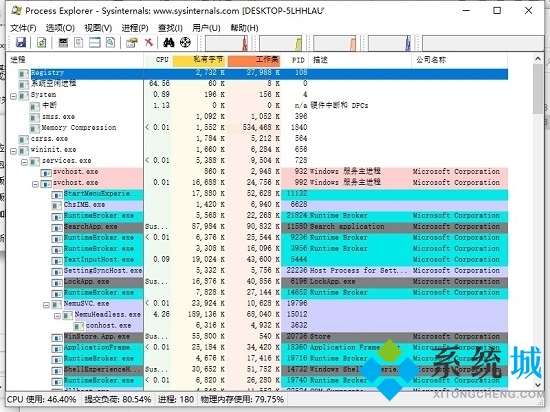Click the orange physical memory mini graph
550x412 pixels.
pos(335,43)
